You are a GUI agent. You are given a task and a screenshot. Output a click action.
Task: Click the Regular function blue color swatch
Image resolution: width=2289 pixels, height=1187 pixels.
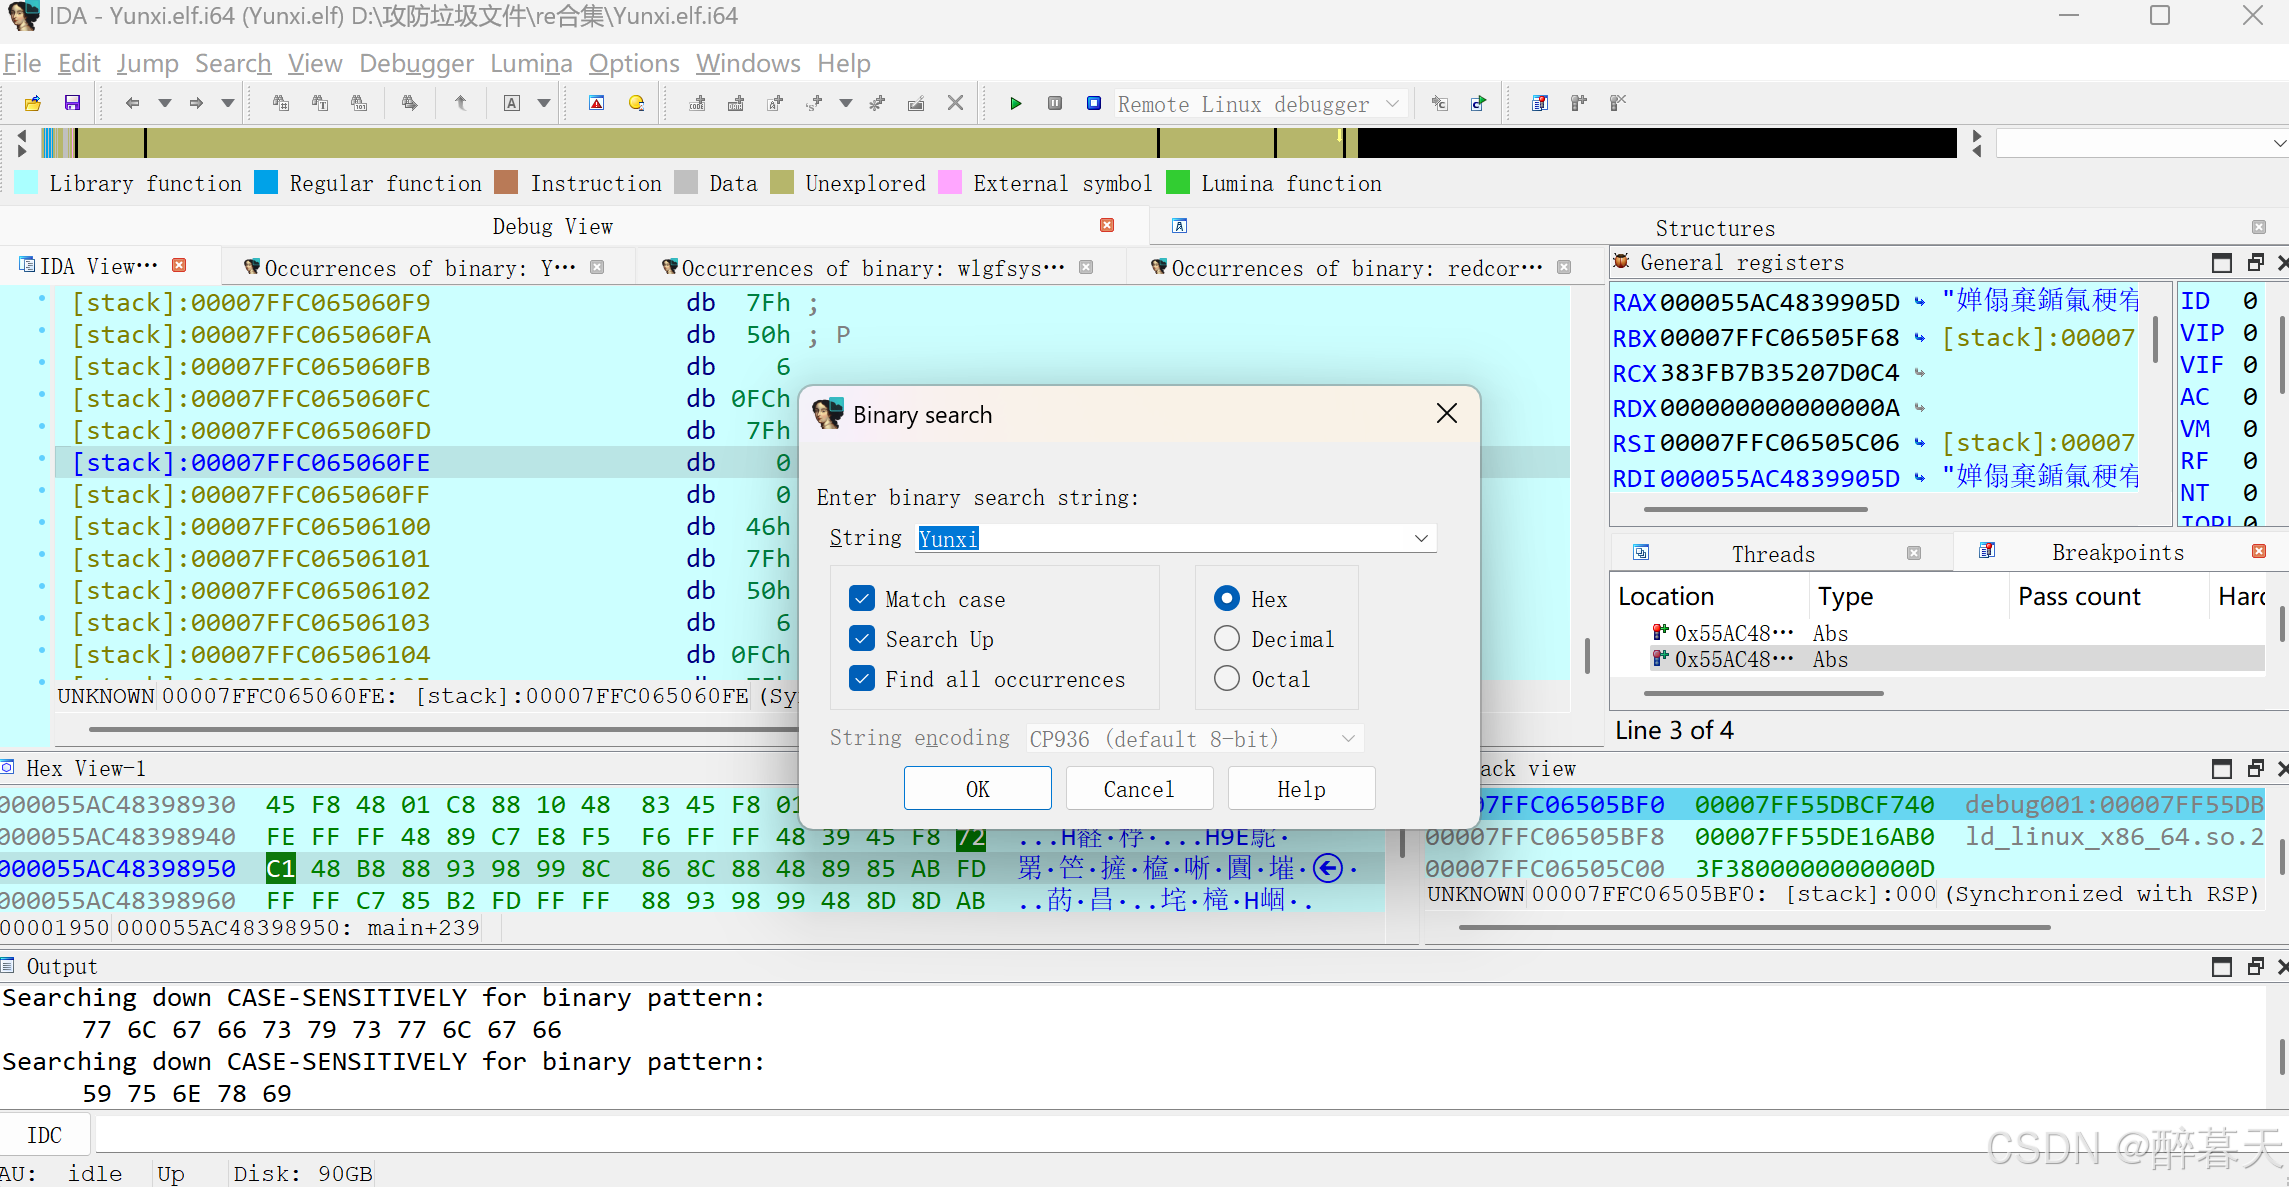point(266,183)
